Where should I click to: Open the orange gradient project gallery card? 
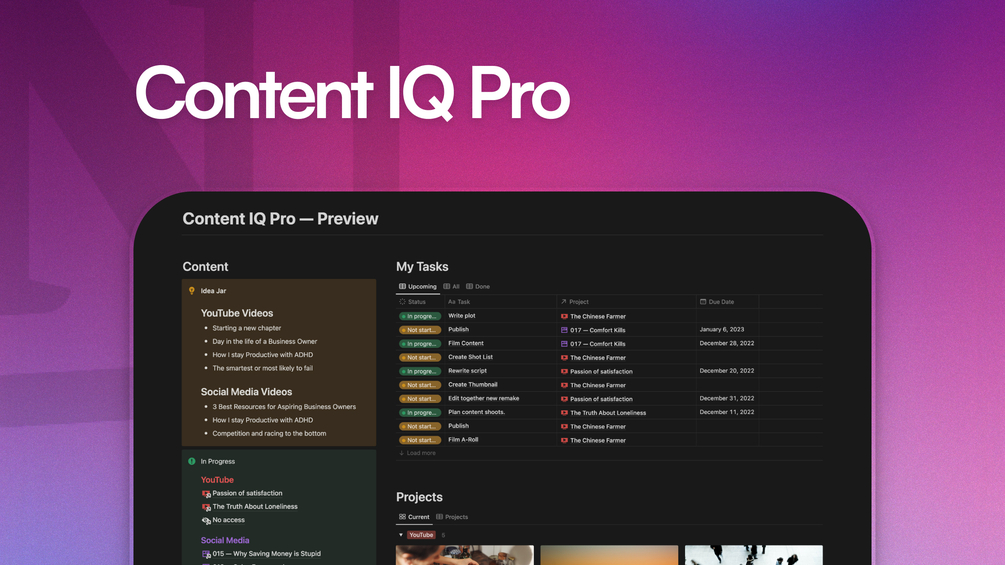pos(609,555)
